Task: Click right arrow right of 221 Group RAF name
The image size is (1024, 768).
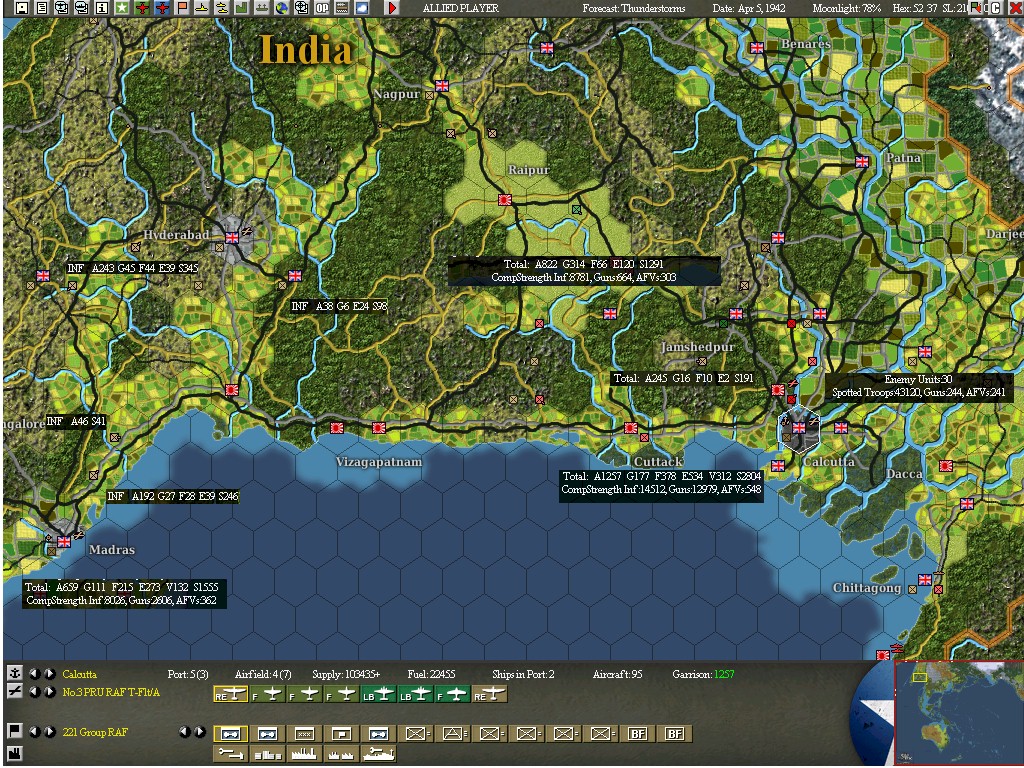Action: coord(199,731)
